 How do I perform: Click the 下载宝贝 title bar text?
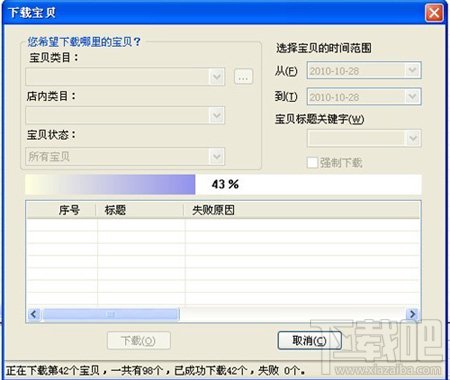click(32, 13)
